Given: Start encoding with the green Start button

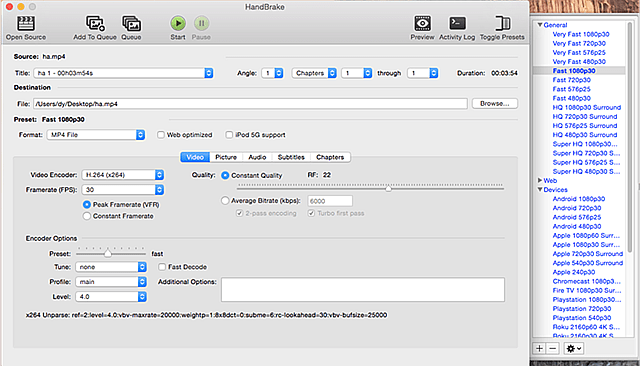Looking at the screenshot, I should tap(178, 23).
